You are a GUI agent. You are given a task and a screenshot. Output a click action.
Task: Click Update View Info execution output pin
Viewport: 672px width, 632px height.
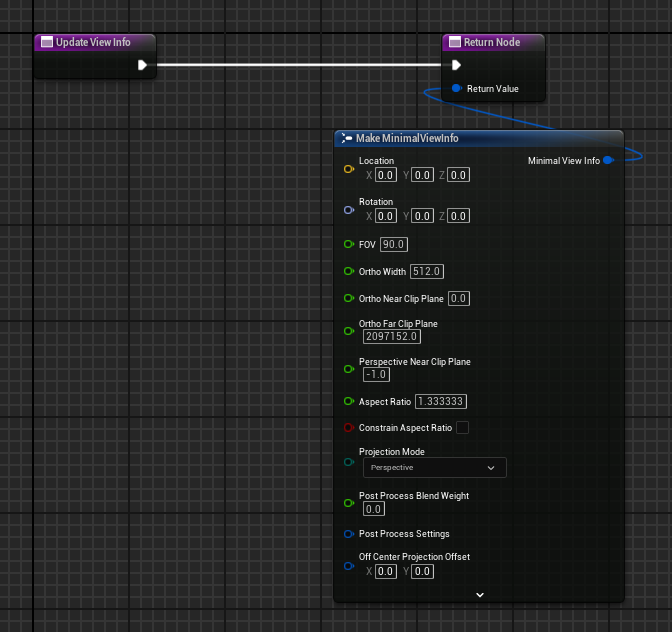click(x=142, y=65)
